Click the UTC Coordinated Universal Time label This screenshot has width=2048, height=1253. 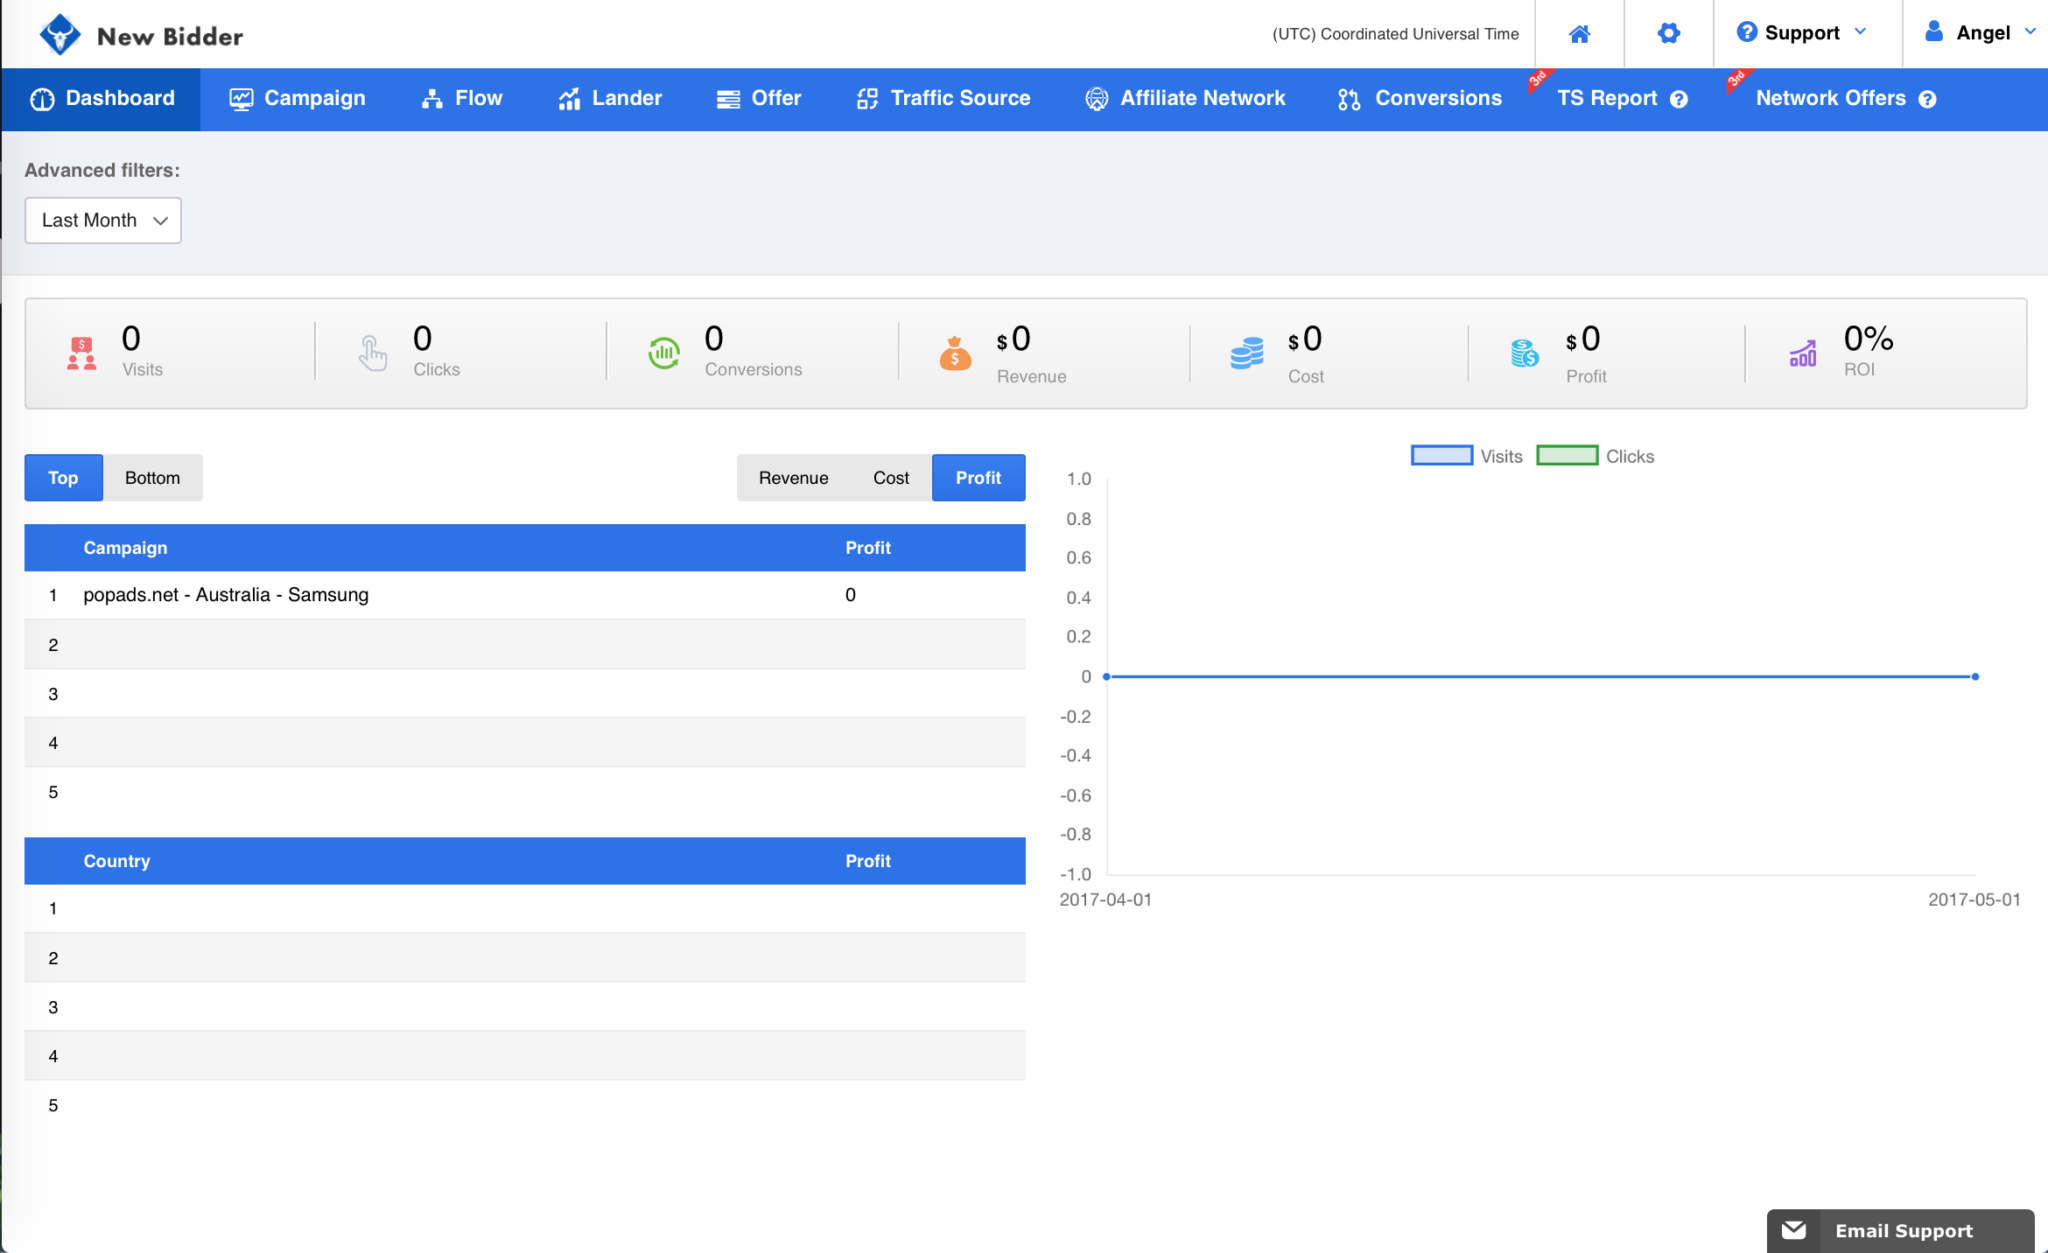coord(1395,34)
